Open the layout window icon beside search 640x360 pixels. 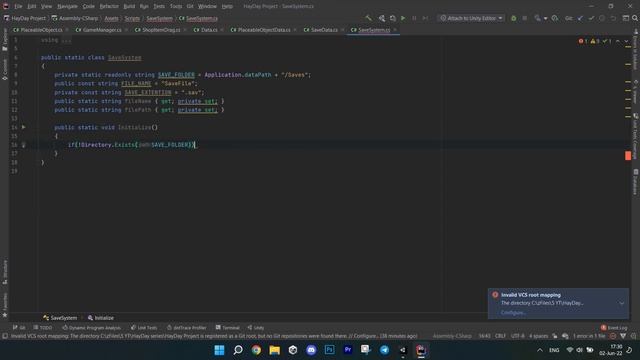coord(625,18)
